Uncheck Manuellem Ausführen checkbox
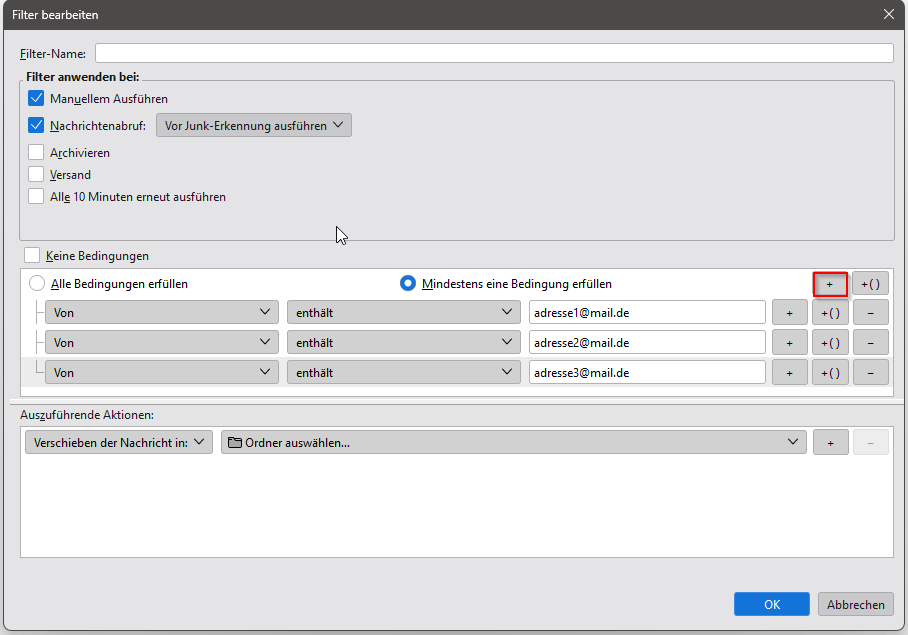Image resolution: width=908 pixels, height=635 pixels. (37, 99)
